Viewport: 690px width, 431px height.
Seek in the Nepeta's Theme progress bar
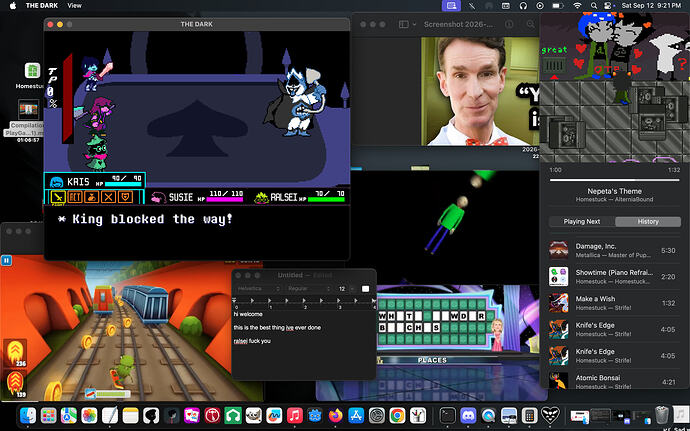(614, 180)
